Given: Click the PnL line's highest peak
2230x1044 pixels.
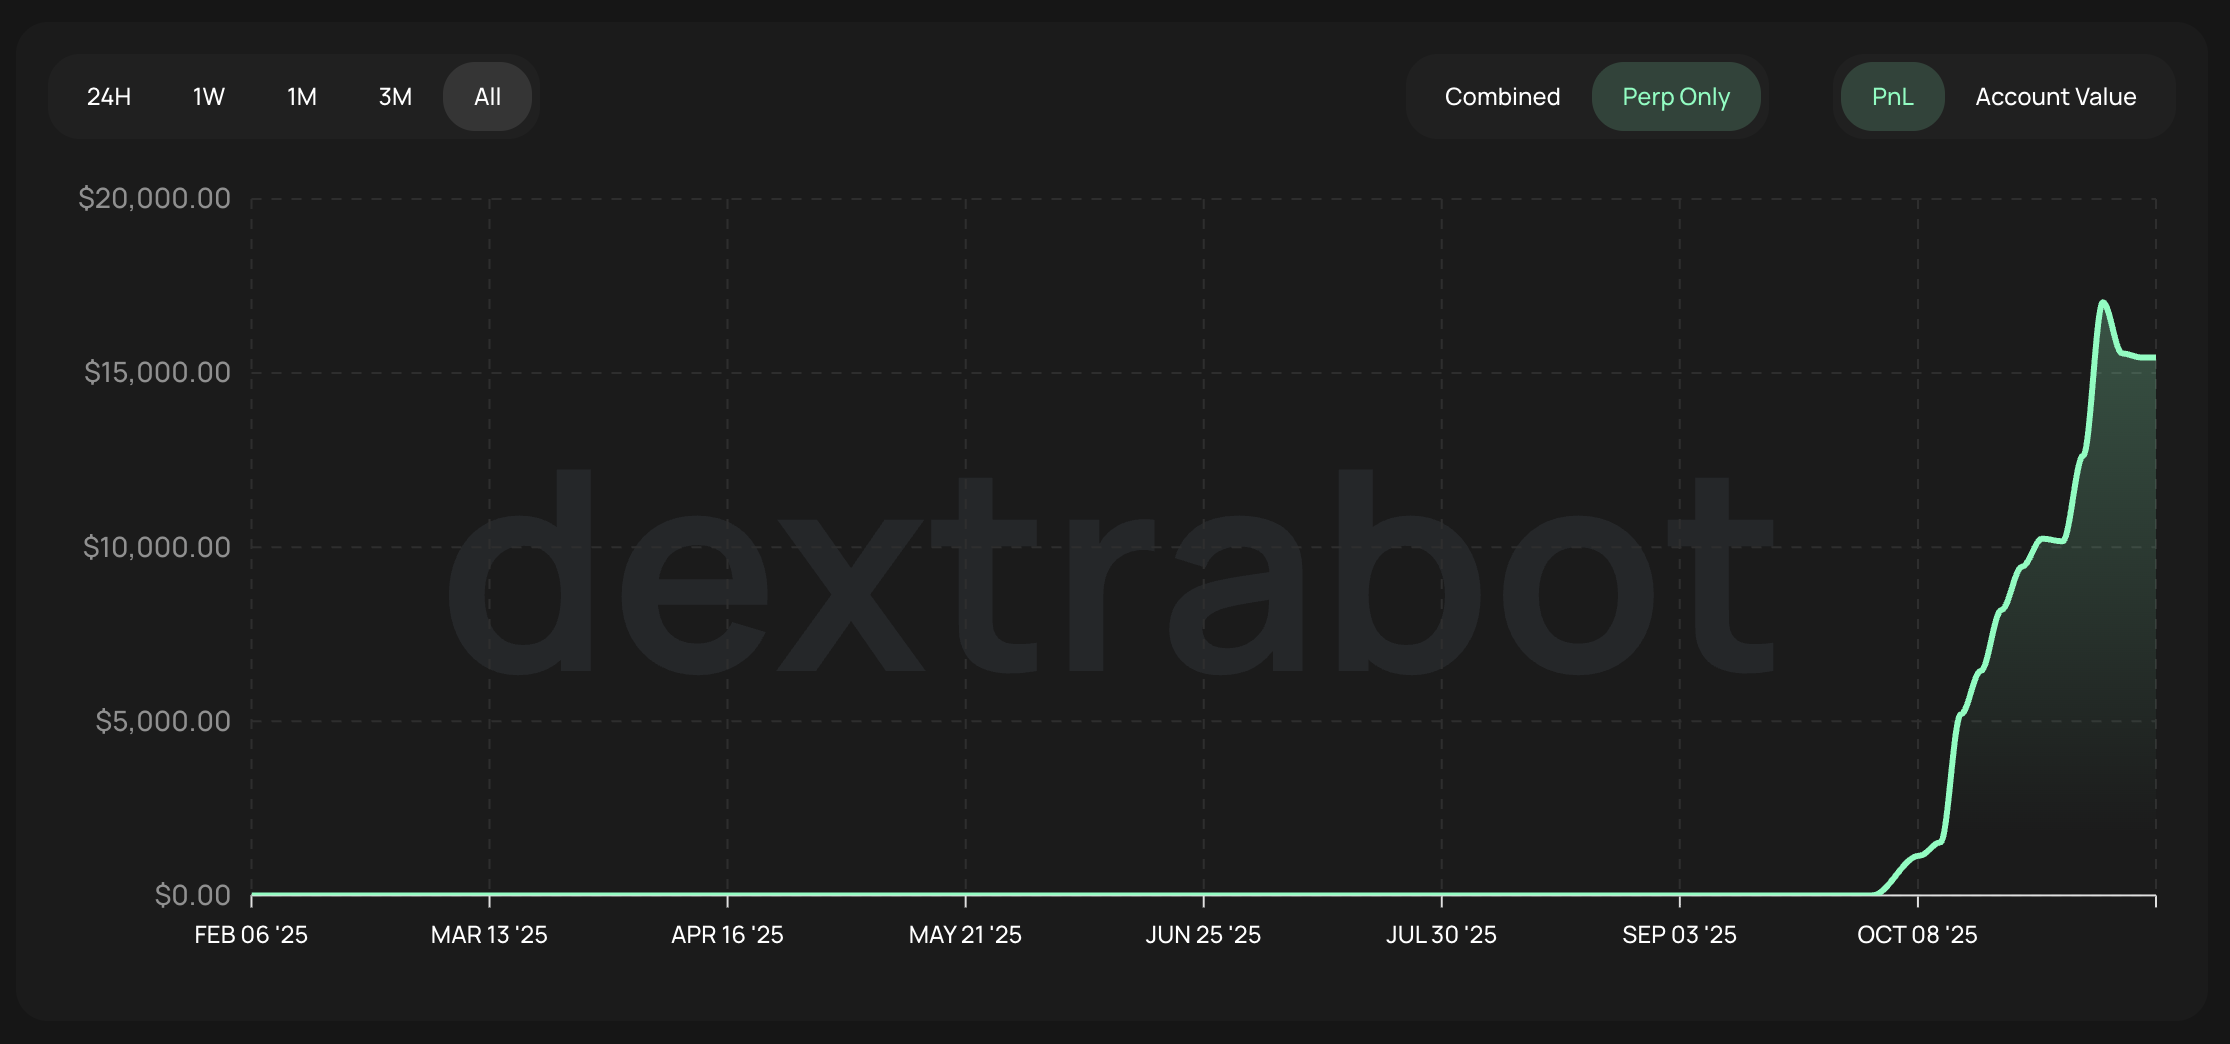Looking at the screenshot, I should click(x=2103, y=302).
